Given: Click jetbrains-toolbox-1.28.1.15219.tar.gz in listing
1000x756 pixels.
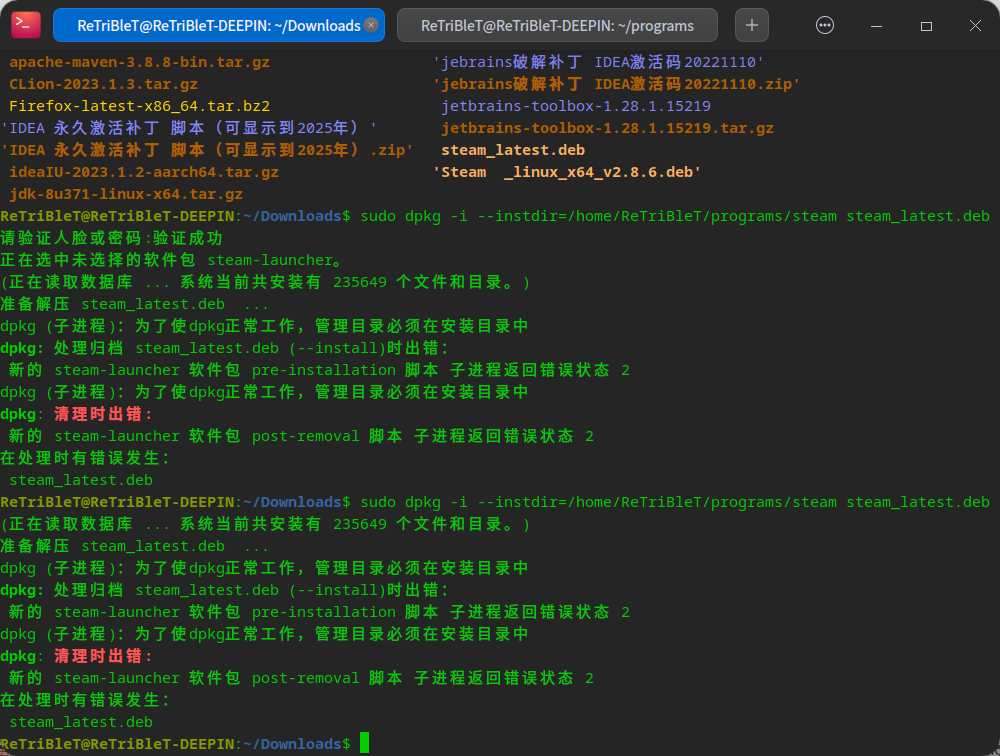Looking at the screenshot, I should click(607, 128).
